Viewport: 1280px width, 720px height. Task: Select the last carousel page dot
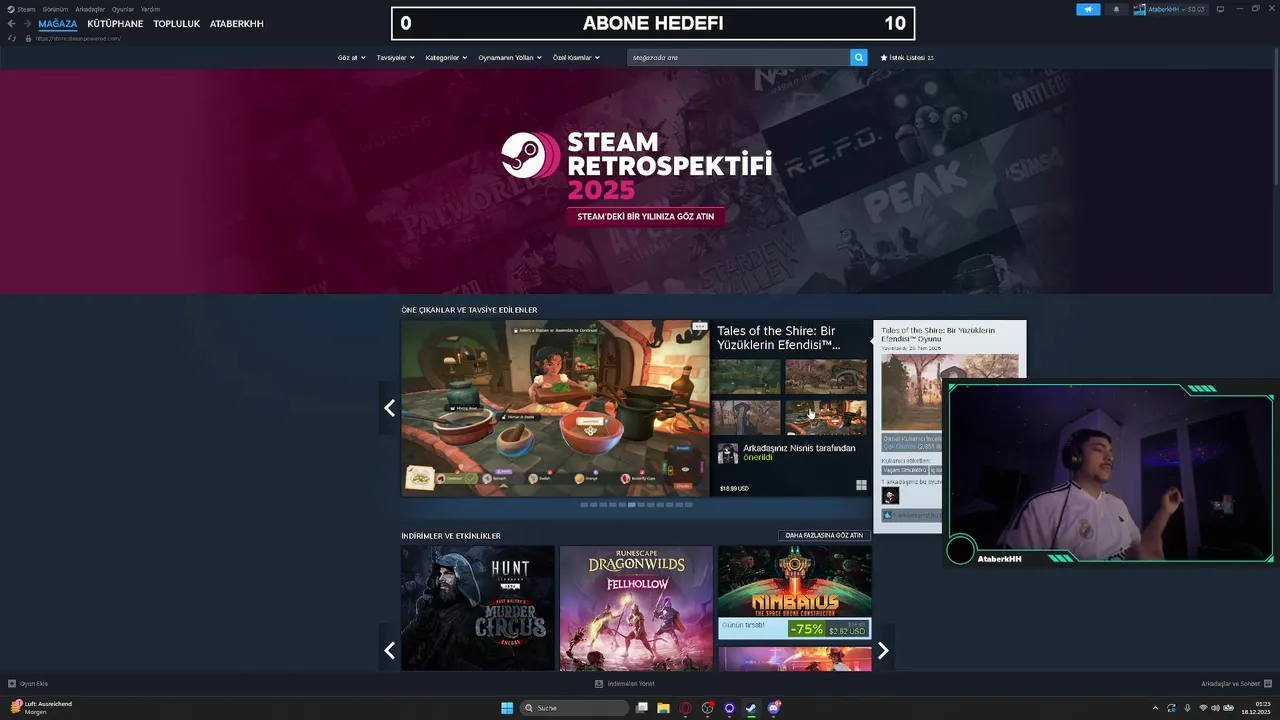click(688, 505)
